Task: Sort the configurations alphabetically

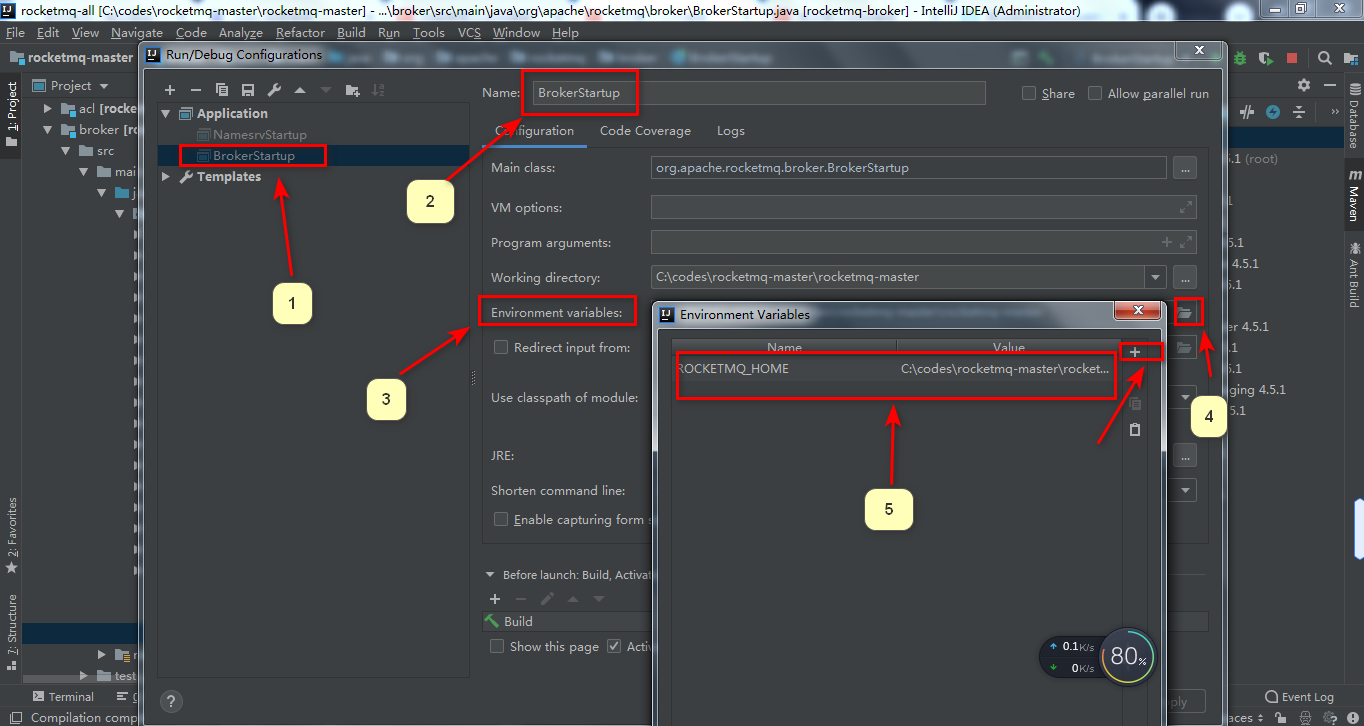Action: point(378,90)
